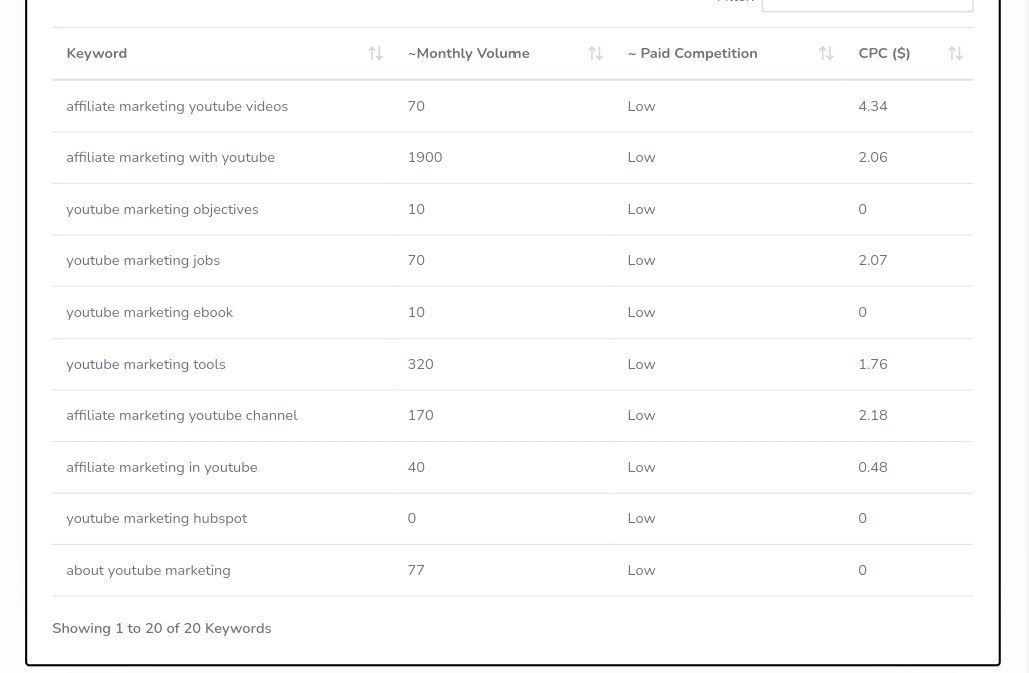Click 'youtube marketing tools' keyword
Viewport: 1029px width, 673px height.
(x=146, y=364)
